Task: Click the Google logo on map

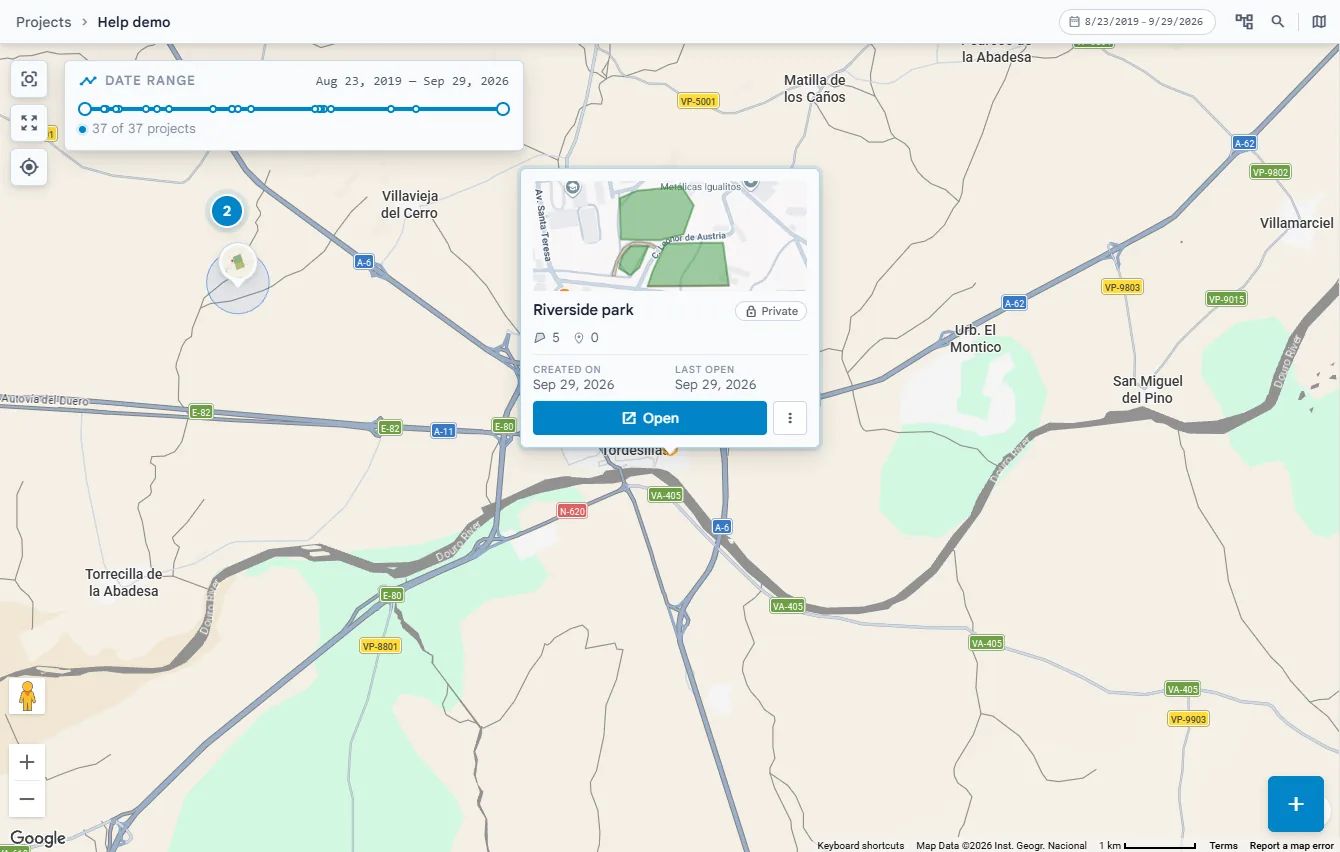Action: [x=38, y=839]
